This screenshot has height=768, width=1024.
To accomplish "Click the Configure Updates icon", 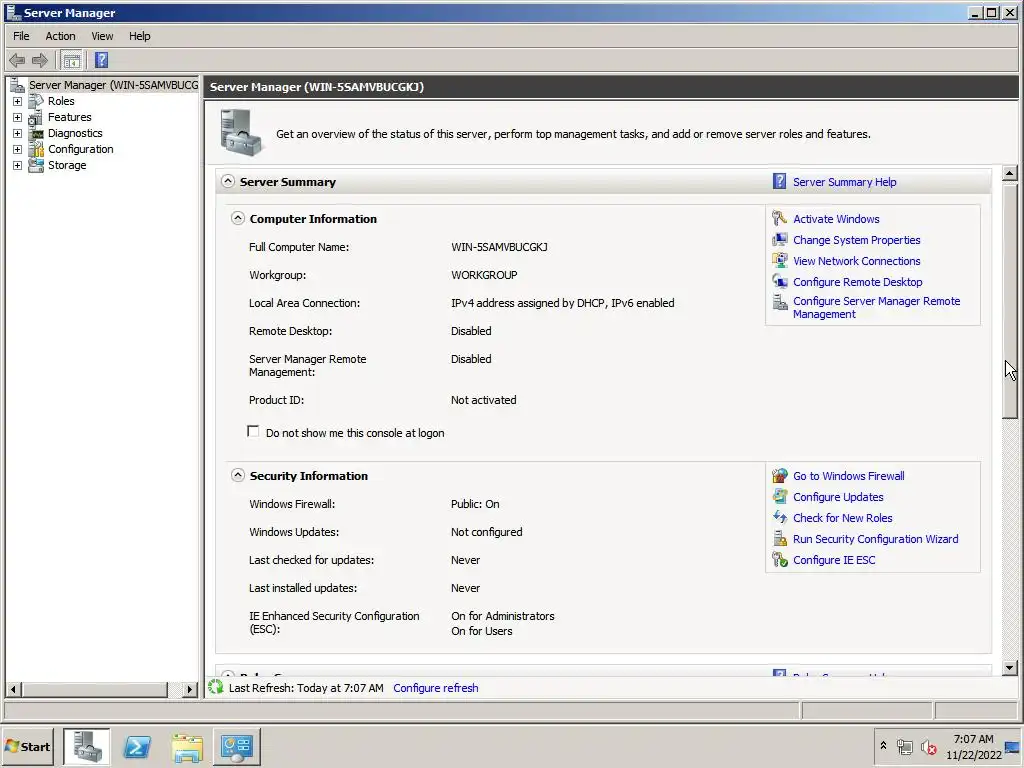I will tap(779, 496).
